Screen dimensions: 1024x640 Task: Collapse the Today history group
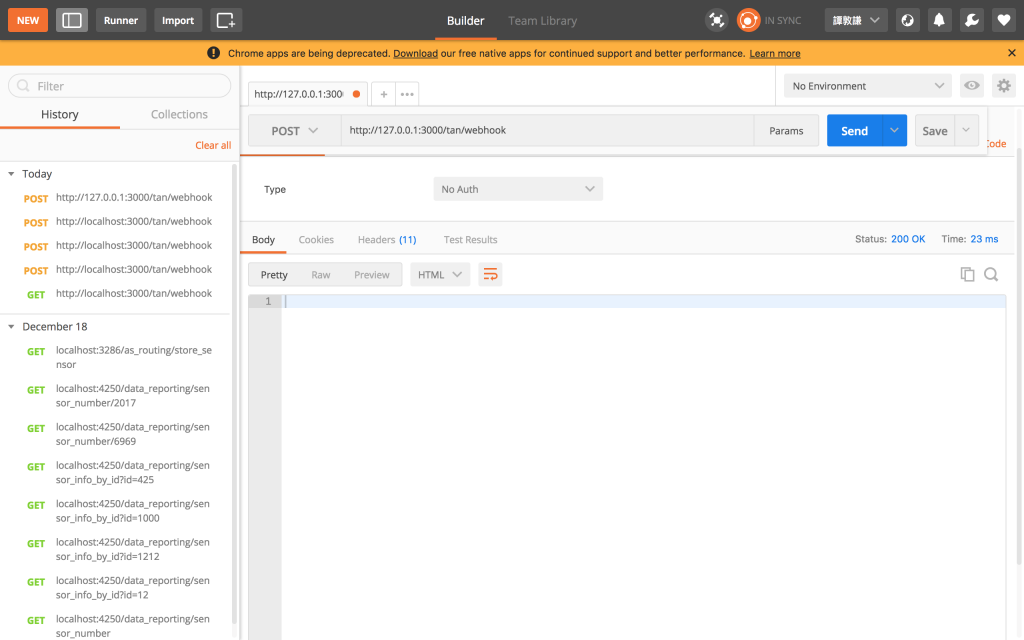(11, 174)
